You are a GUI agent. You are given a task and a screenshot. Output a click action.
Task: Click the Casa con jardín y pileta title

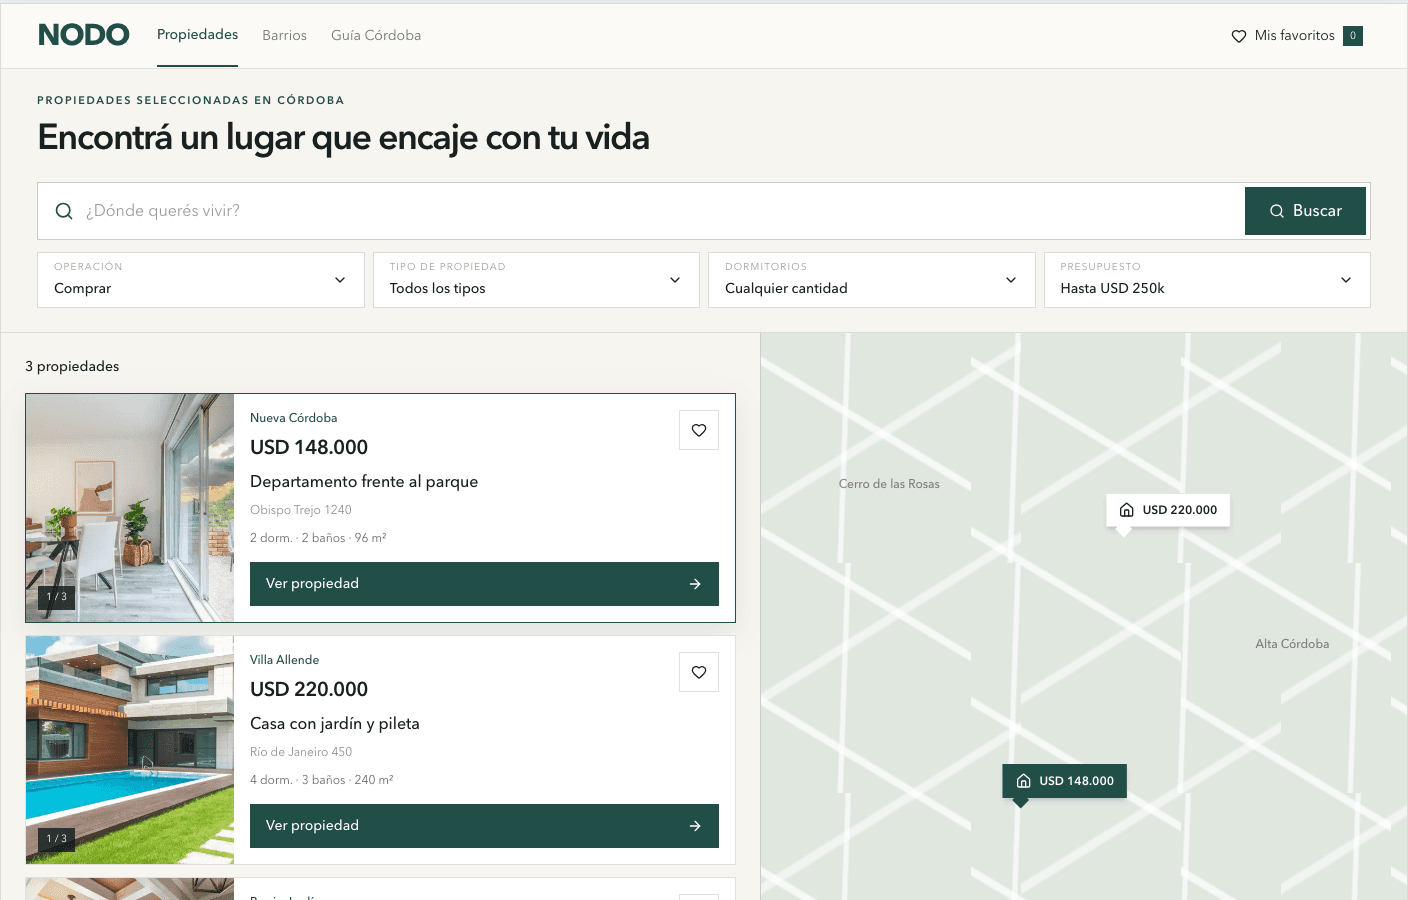[335, 723]
